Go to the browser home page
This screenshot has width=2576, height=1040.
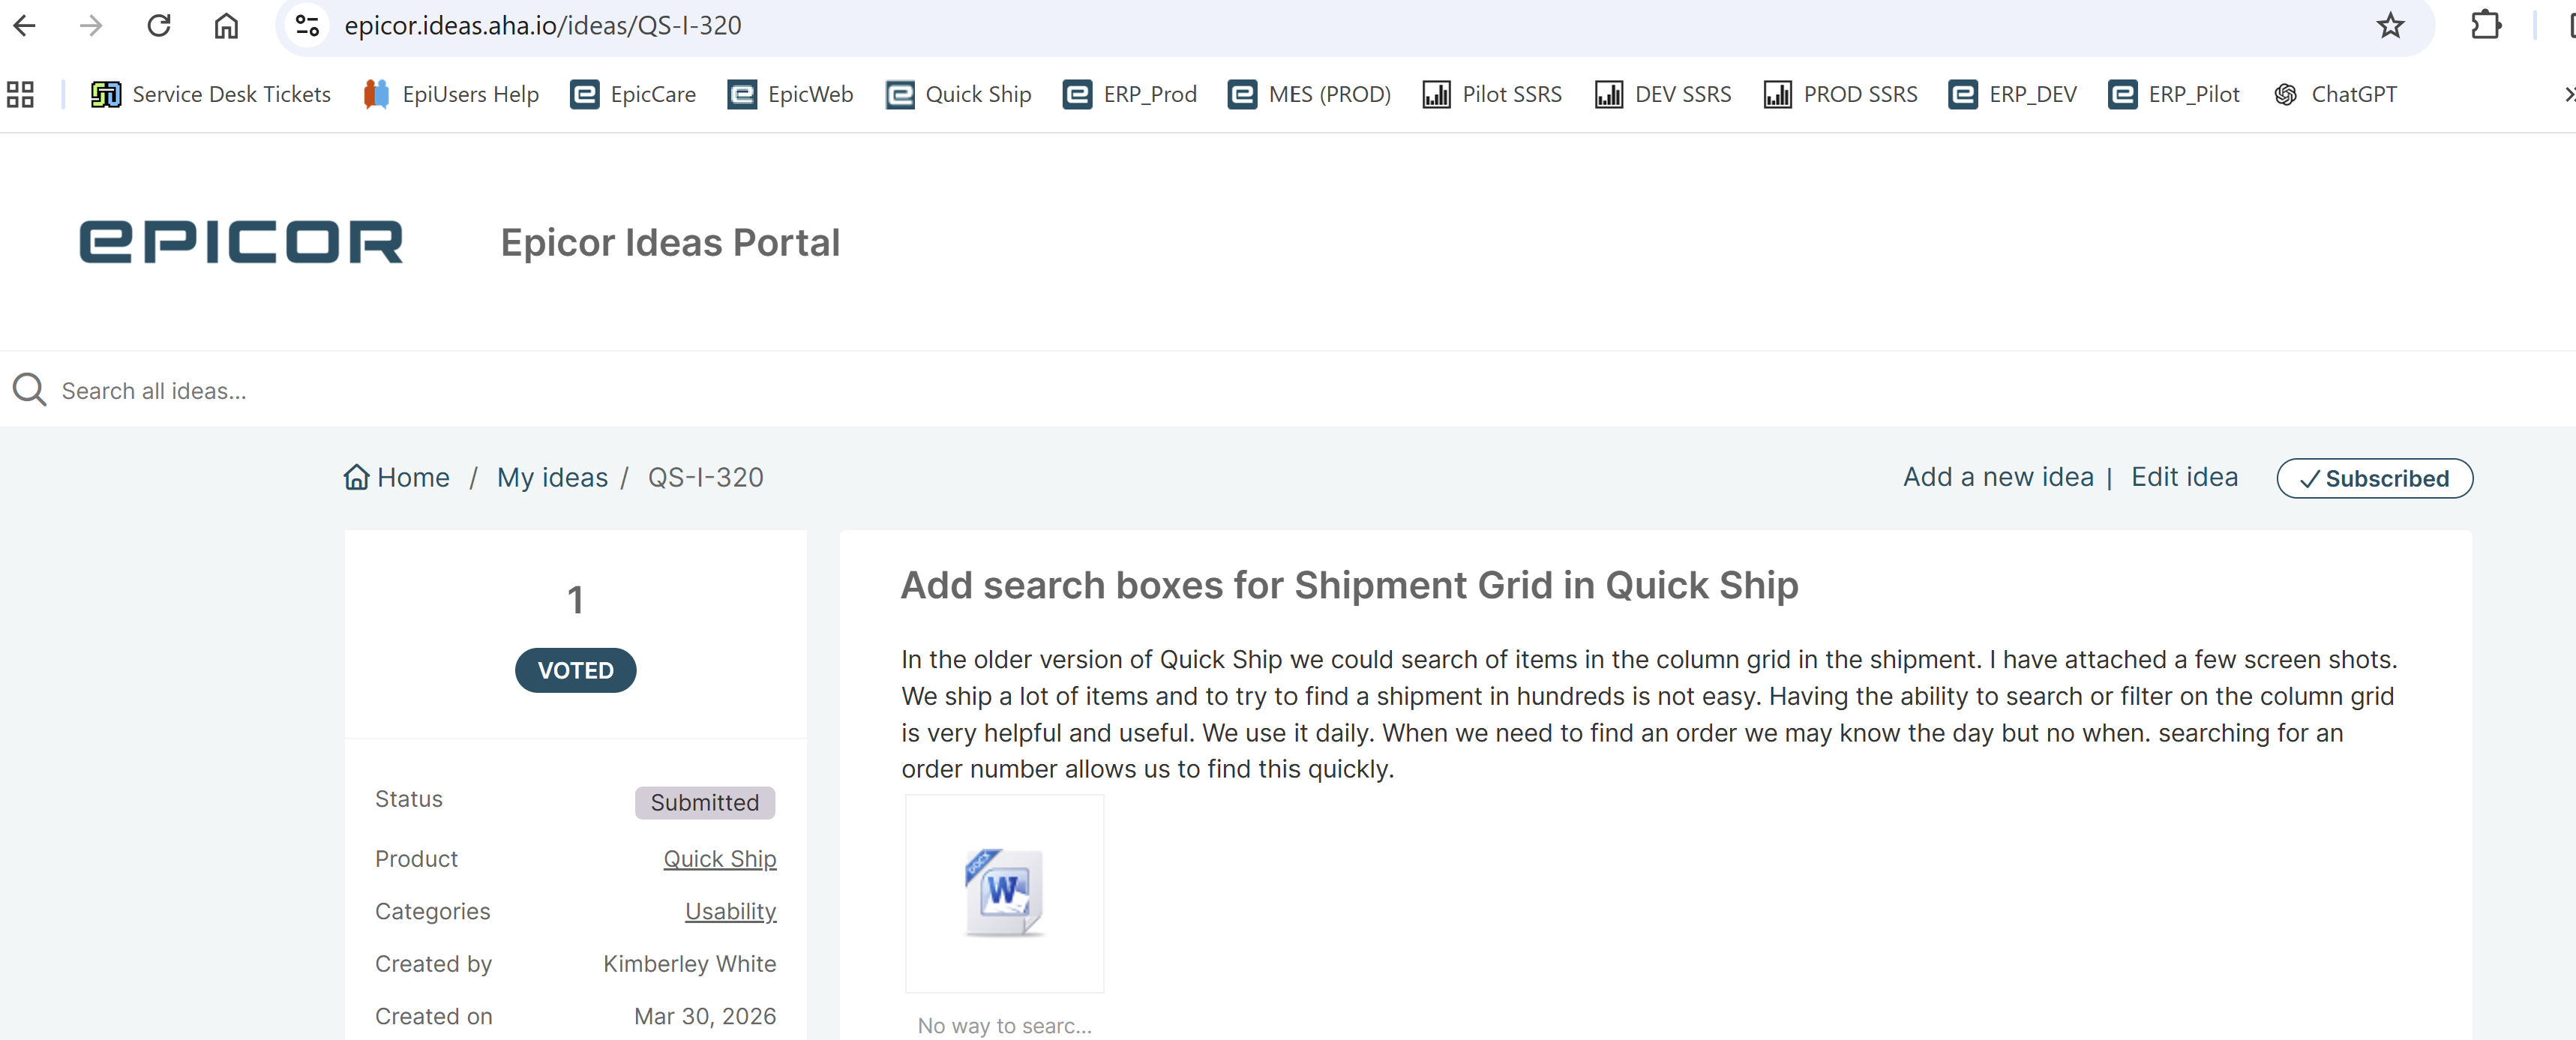point(226,26)
